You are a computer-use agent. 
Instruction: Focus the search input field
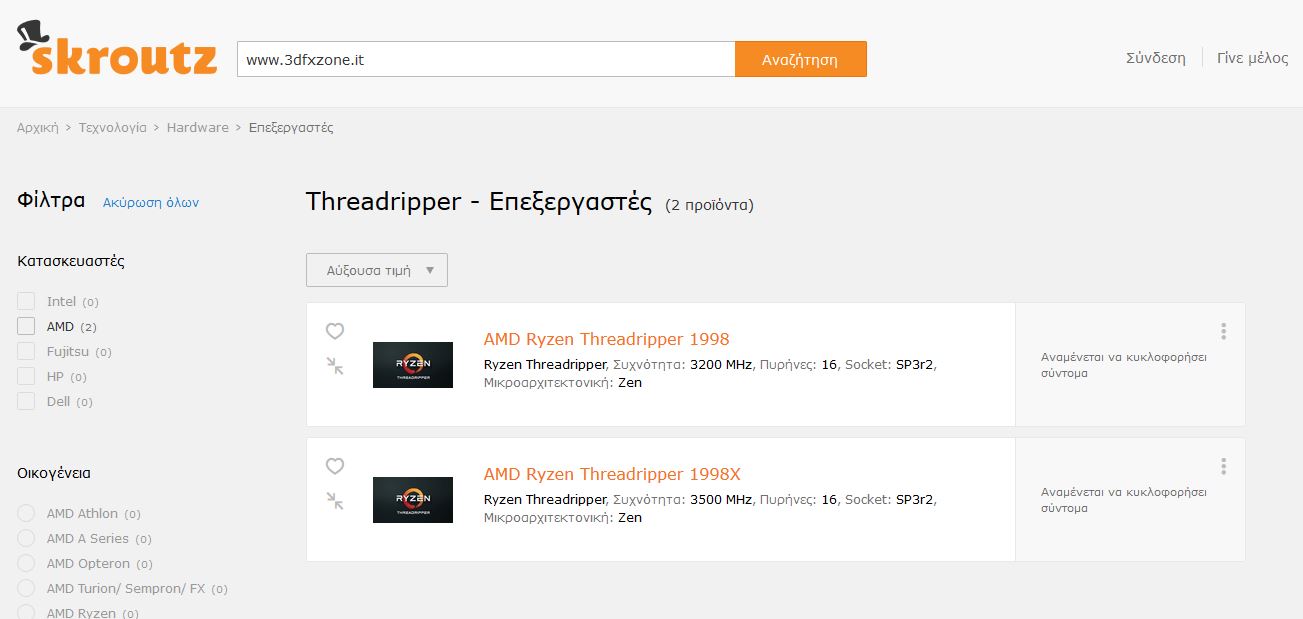click(x=486, y=59)
